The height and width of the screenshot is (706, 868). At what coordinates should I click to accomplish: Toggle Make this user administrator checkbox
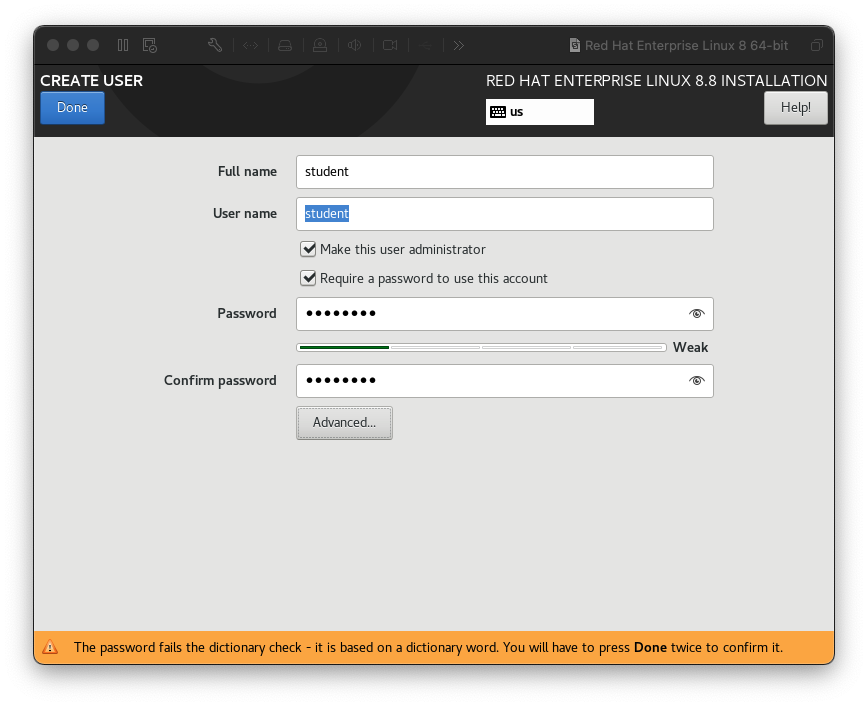pyautogui.click(x=308, y=249)
